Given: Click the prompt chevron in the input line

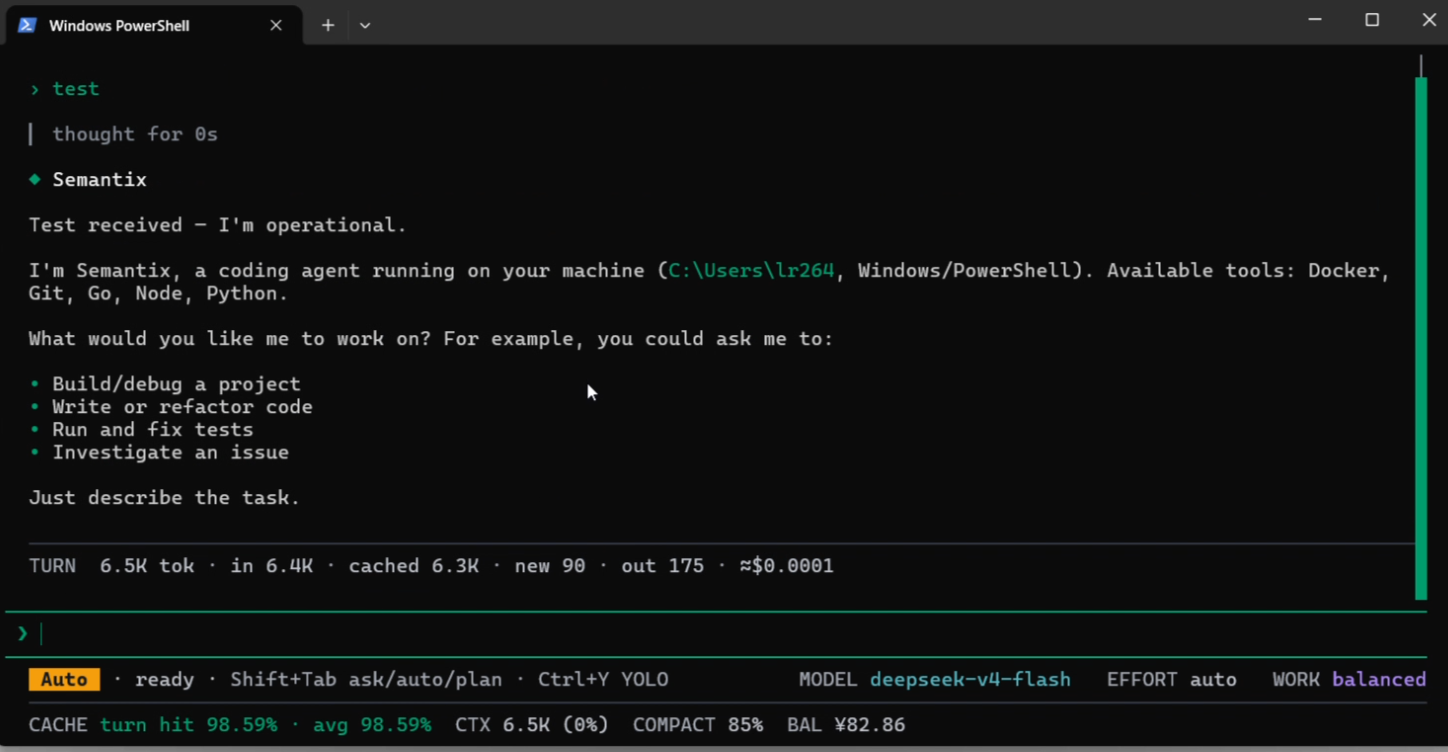Looking at the screenshot, I should click(x=23, y=633).
